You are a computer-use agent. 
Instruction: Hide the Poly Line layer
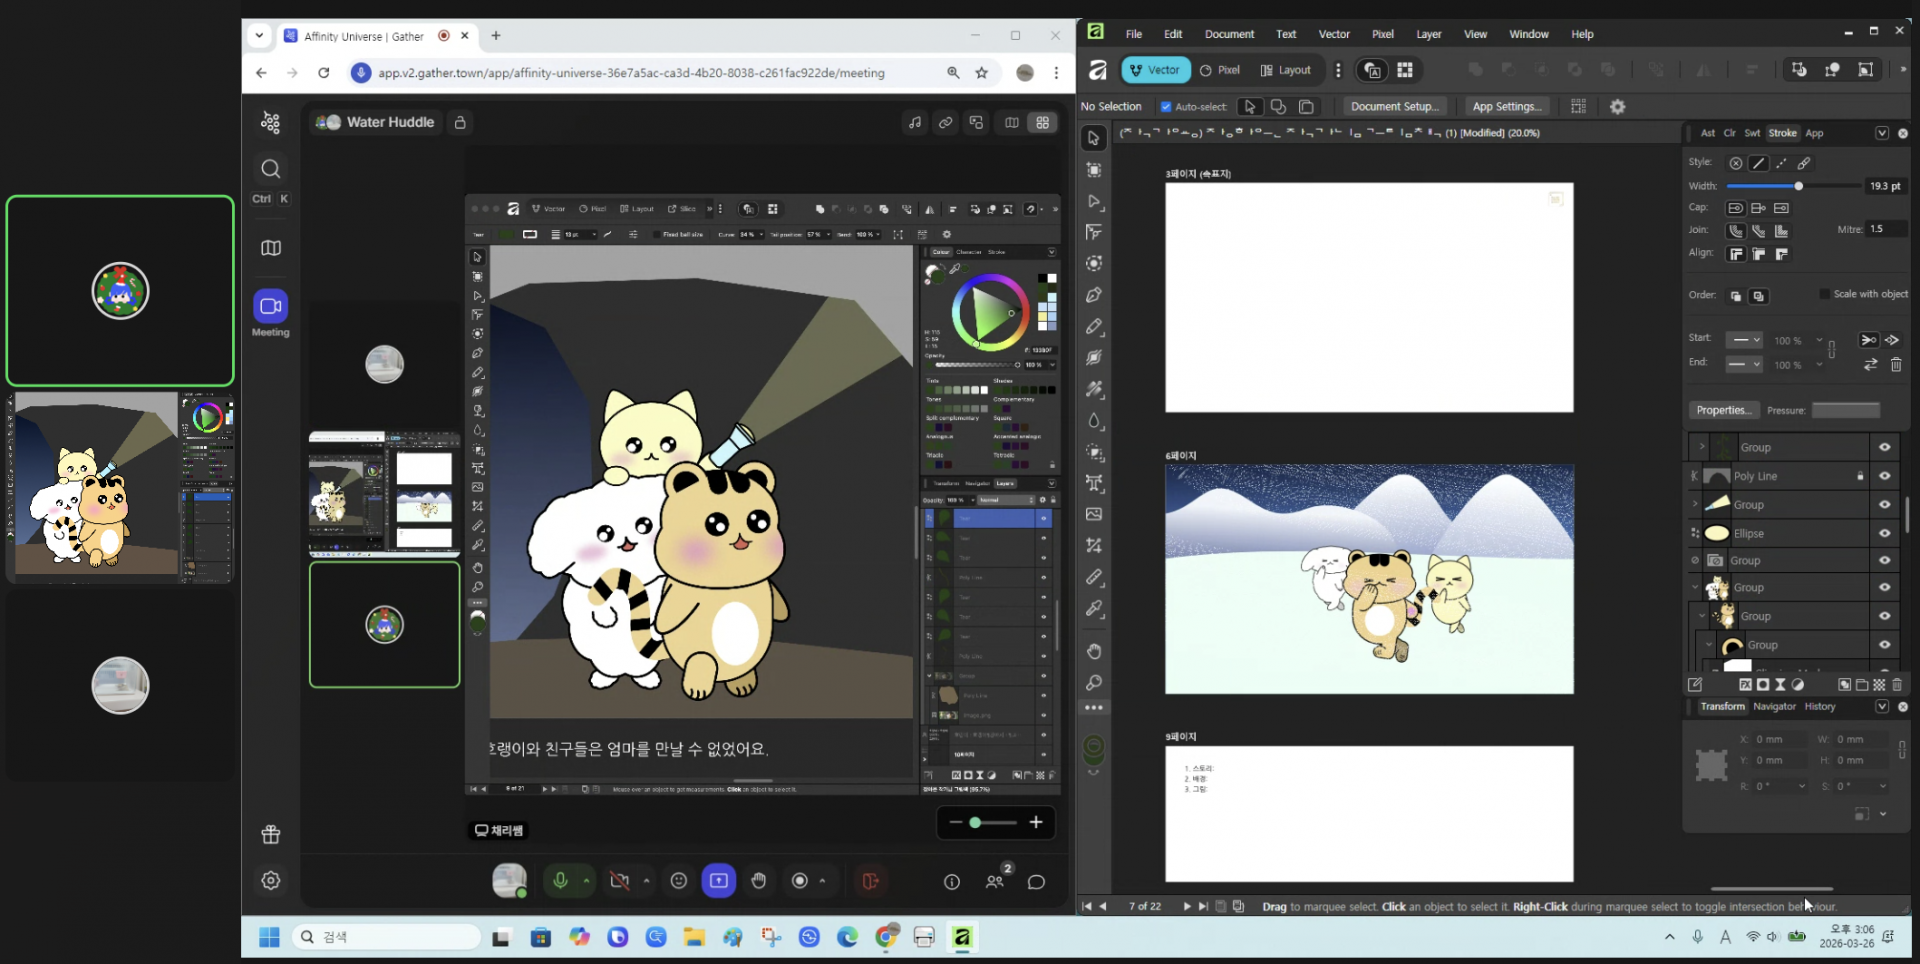pos(1885,476)
